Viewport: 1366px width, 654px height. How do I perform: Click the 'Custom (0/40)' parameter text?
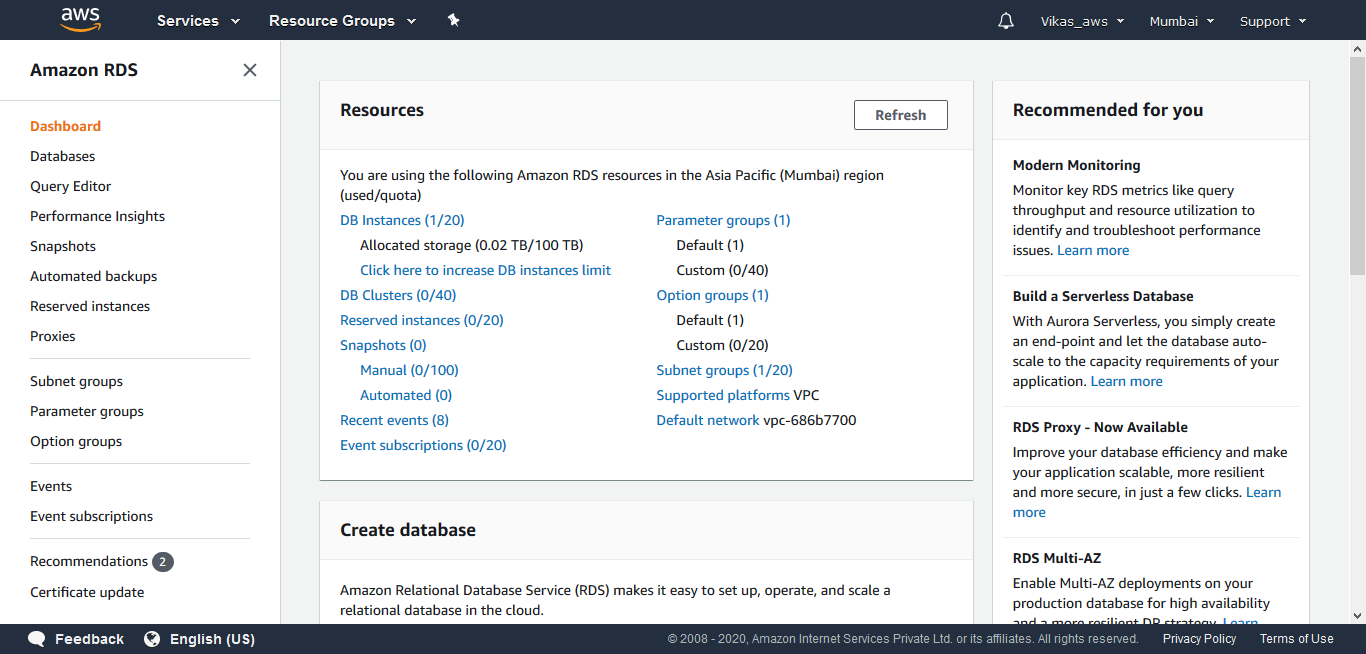tap(722, 270)
